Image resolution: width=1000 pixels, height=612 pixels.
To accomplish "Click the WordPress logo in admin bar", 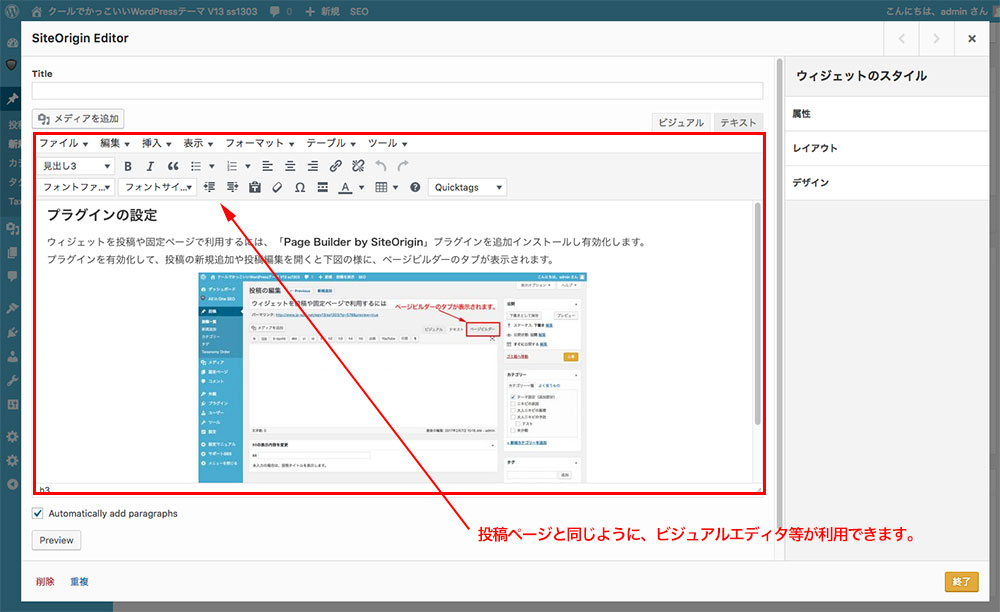I will coord(12,11).
